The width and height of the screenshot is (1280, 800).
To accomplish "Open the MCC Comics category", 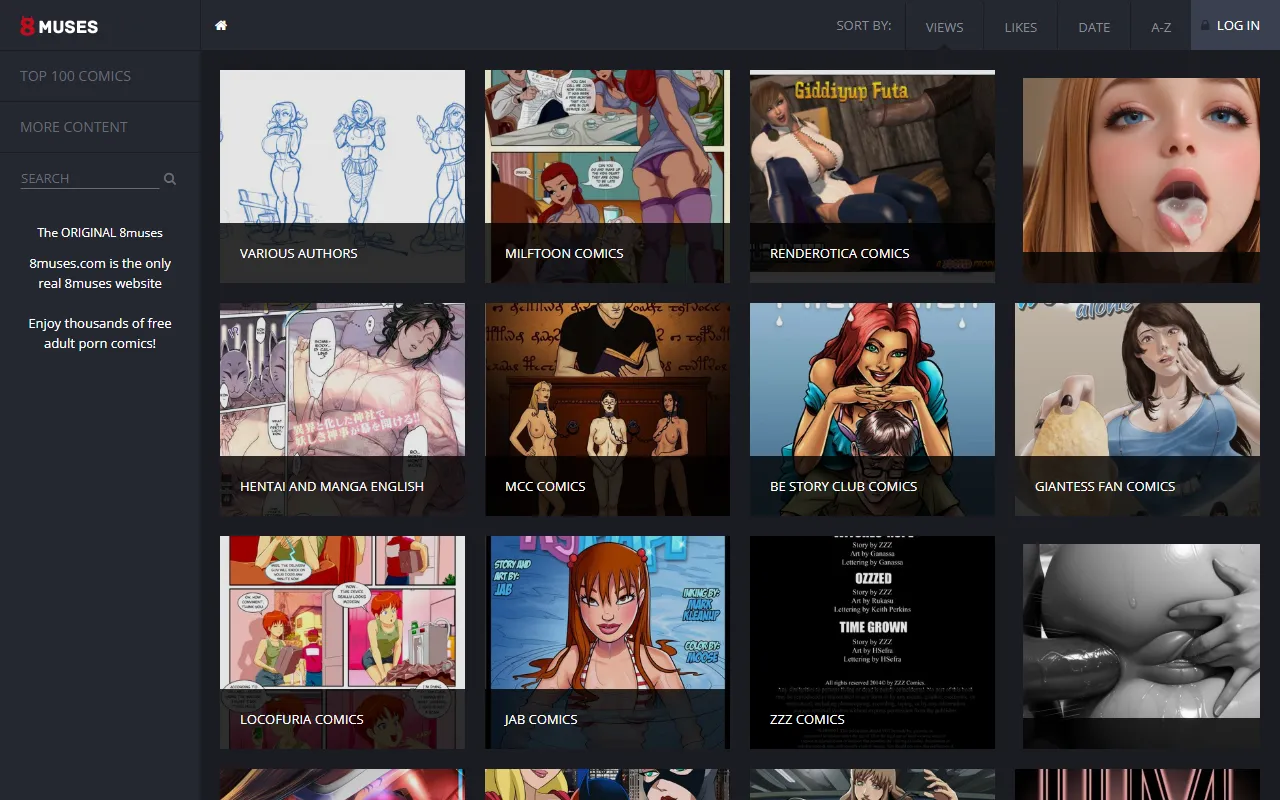I will tap(607, 409).
